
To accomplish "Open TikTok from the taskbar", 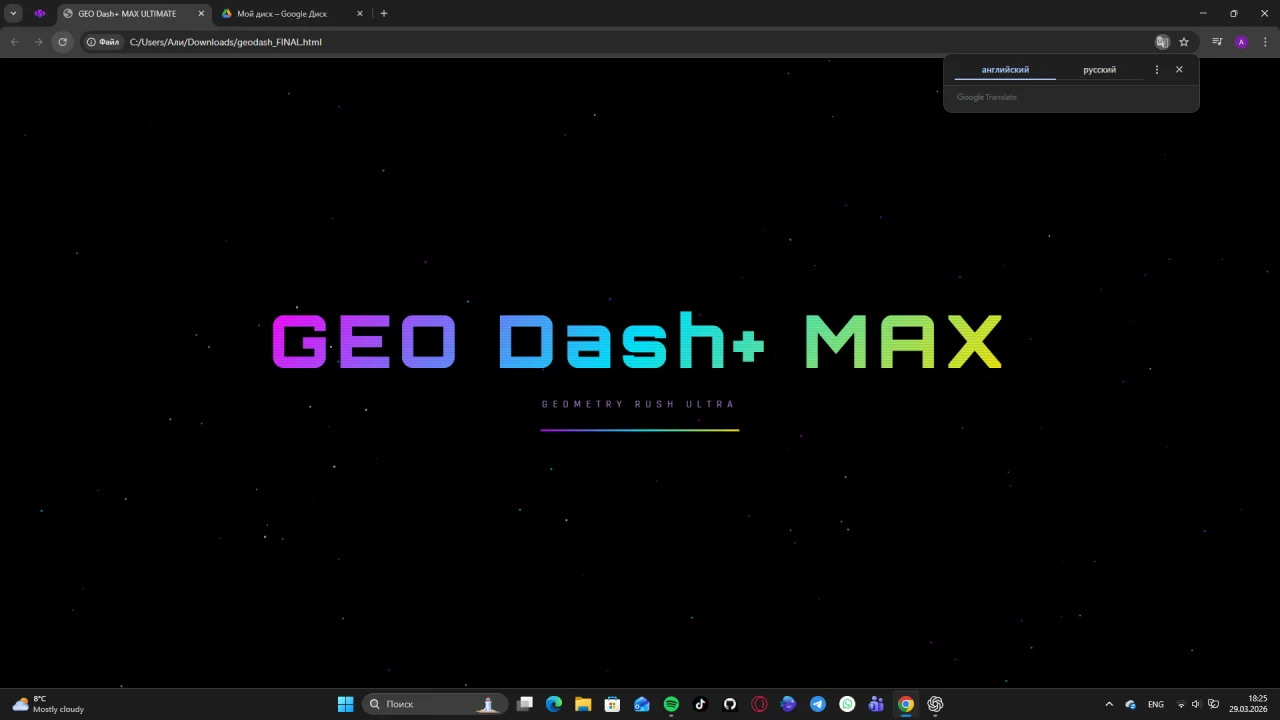I will (700, 704).
